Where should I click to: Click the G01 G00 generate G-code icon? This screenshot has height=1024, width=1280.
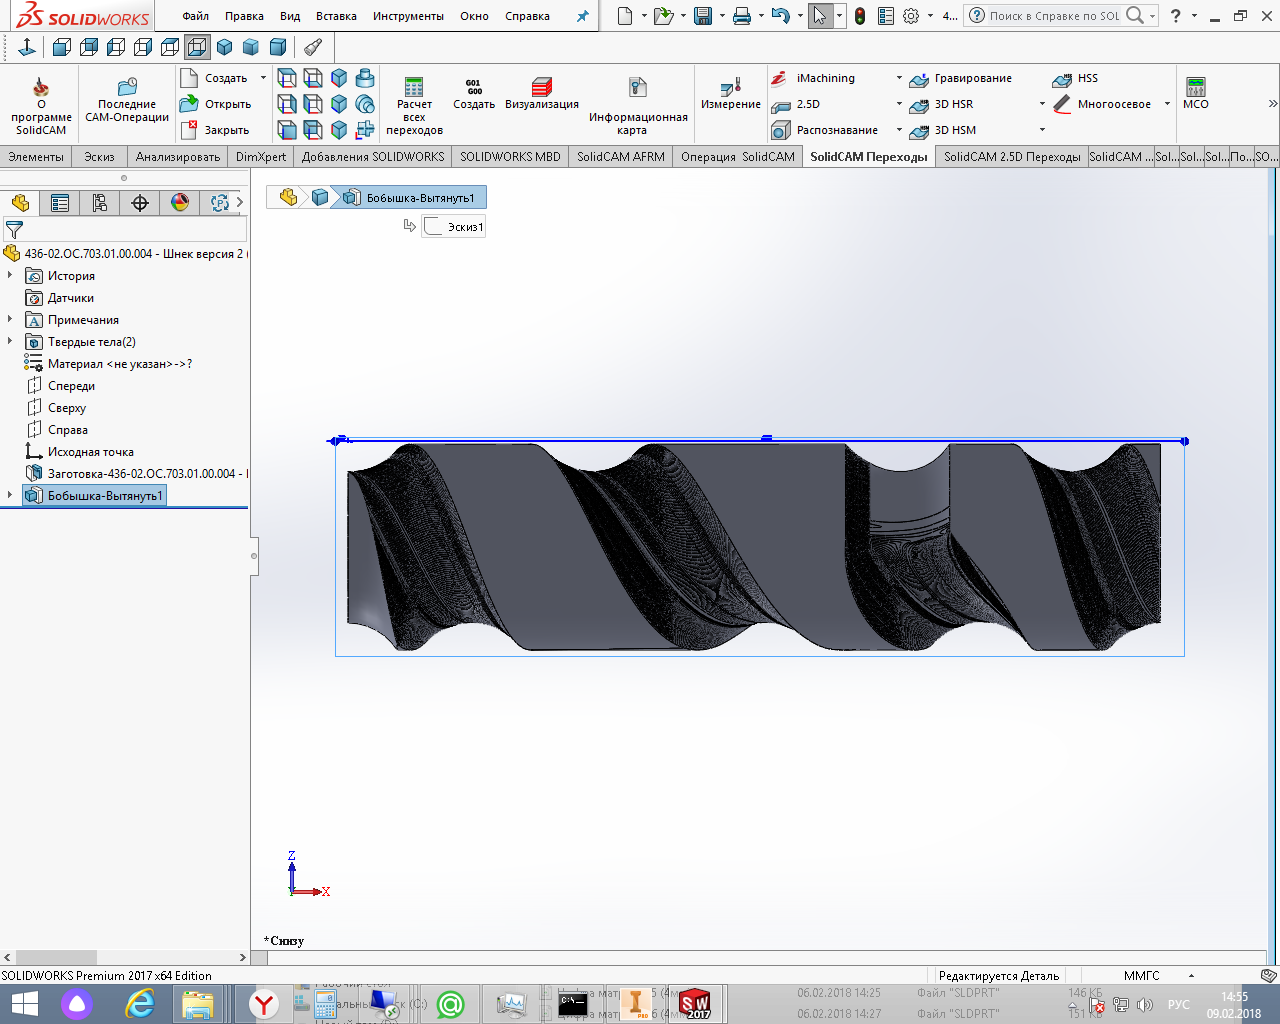tap(474, 93)
